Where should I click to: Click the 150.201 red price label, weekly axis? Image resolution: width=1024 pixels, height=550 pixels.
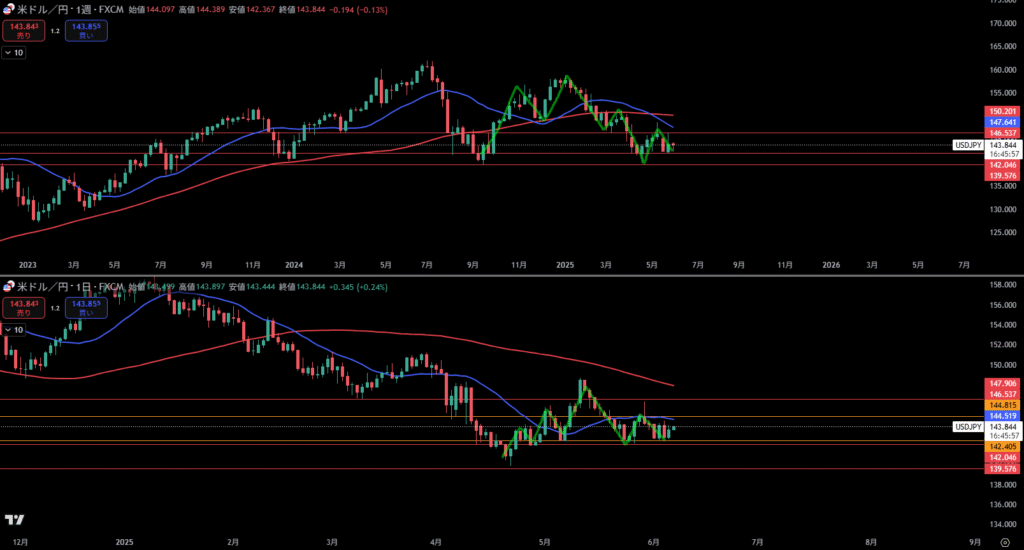[x=1002, y=112]
